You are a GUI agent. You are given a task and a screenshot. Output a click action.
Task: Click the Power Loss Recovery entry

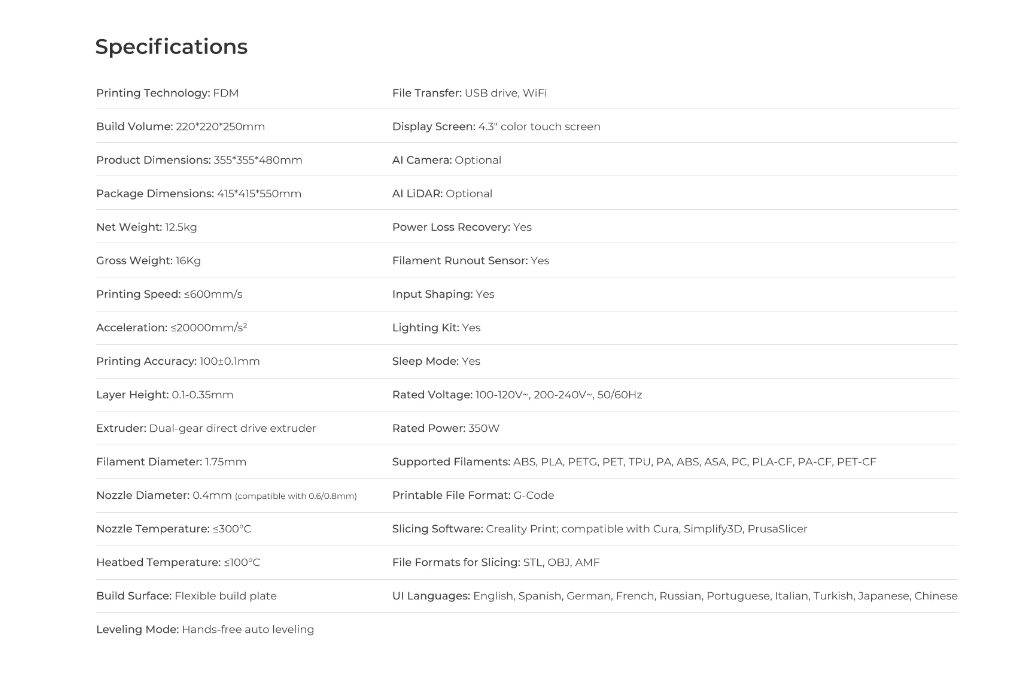[x=462, y=227]
